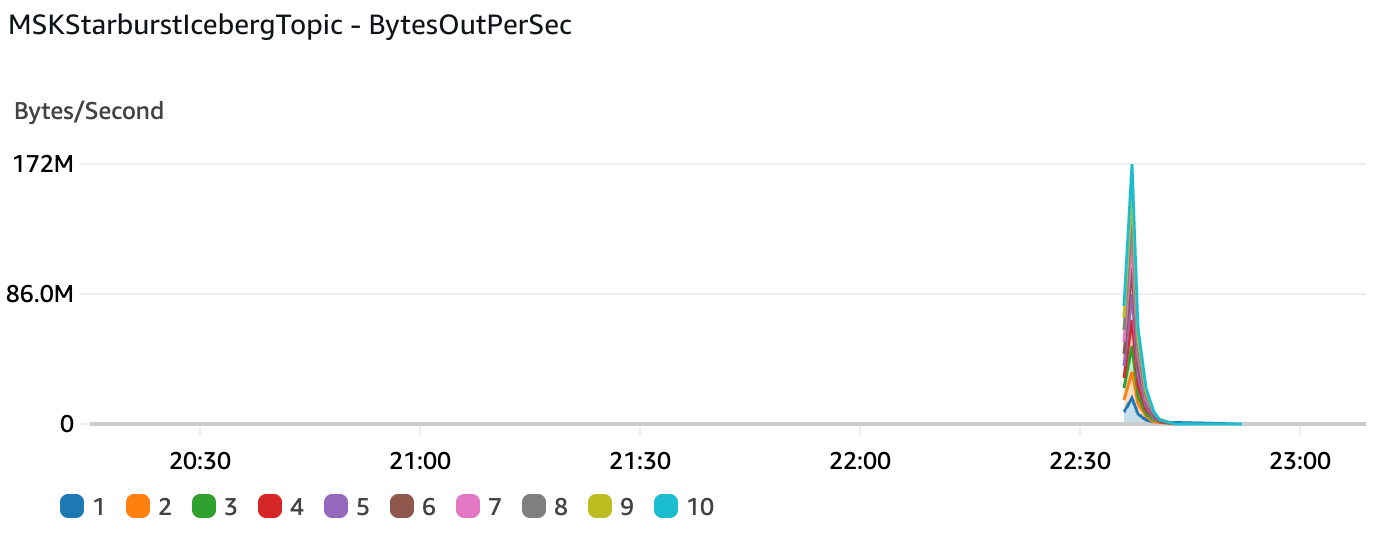Toggle the brown legend swatch for series 6
The height and width of the screenshot is (538, 1376).
pos(402,507)
